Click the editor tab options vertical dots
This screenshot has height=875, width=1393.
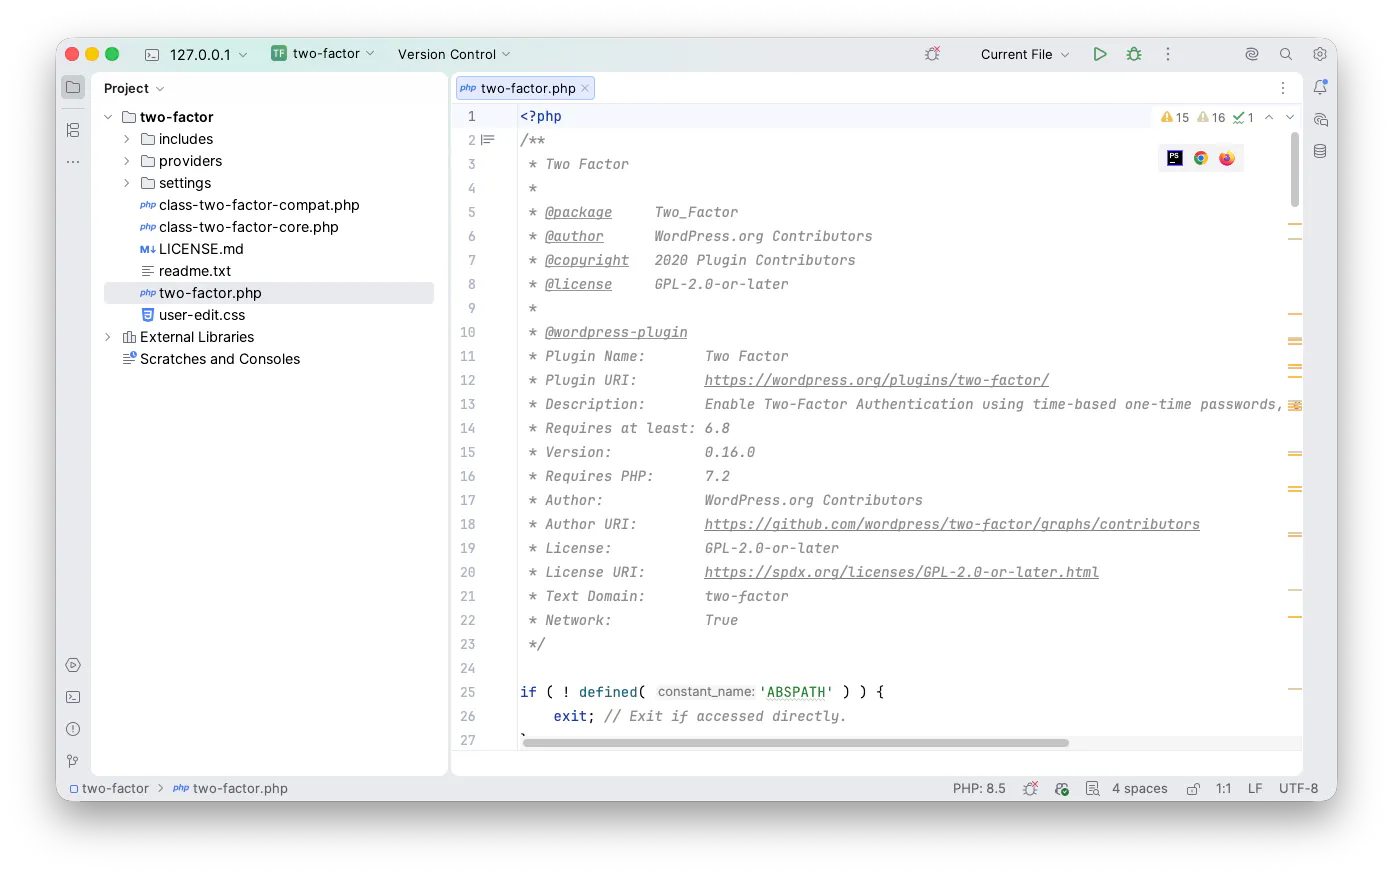(x=1283, y=88)
